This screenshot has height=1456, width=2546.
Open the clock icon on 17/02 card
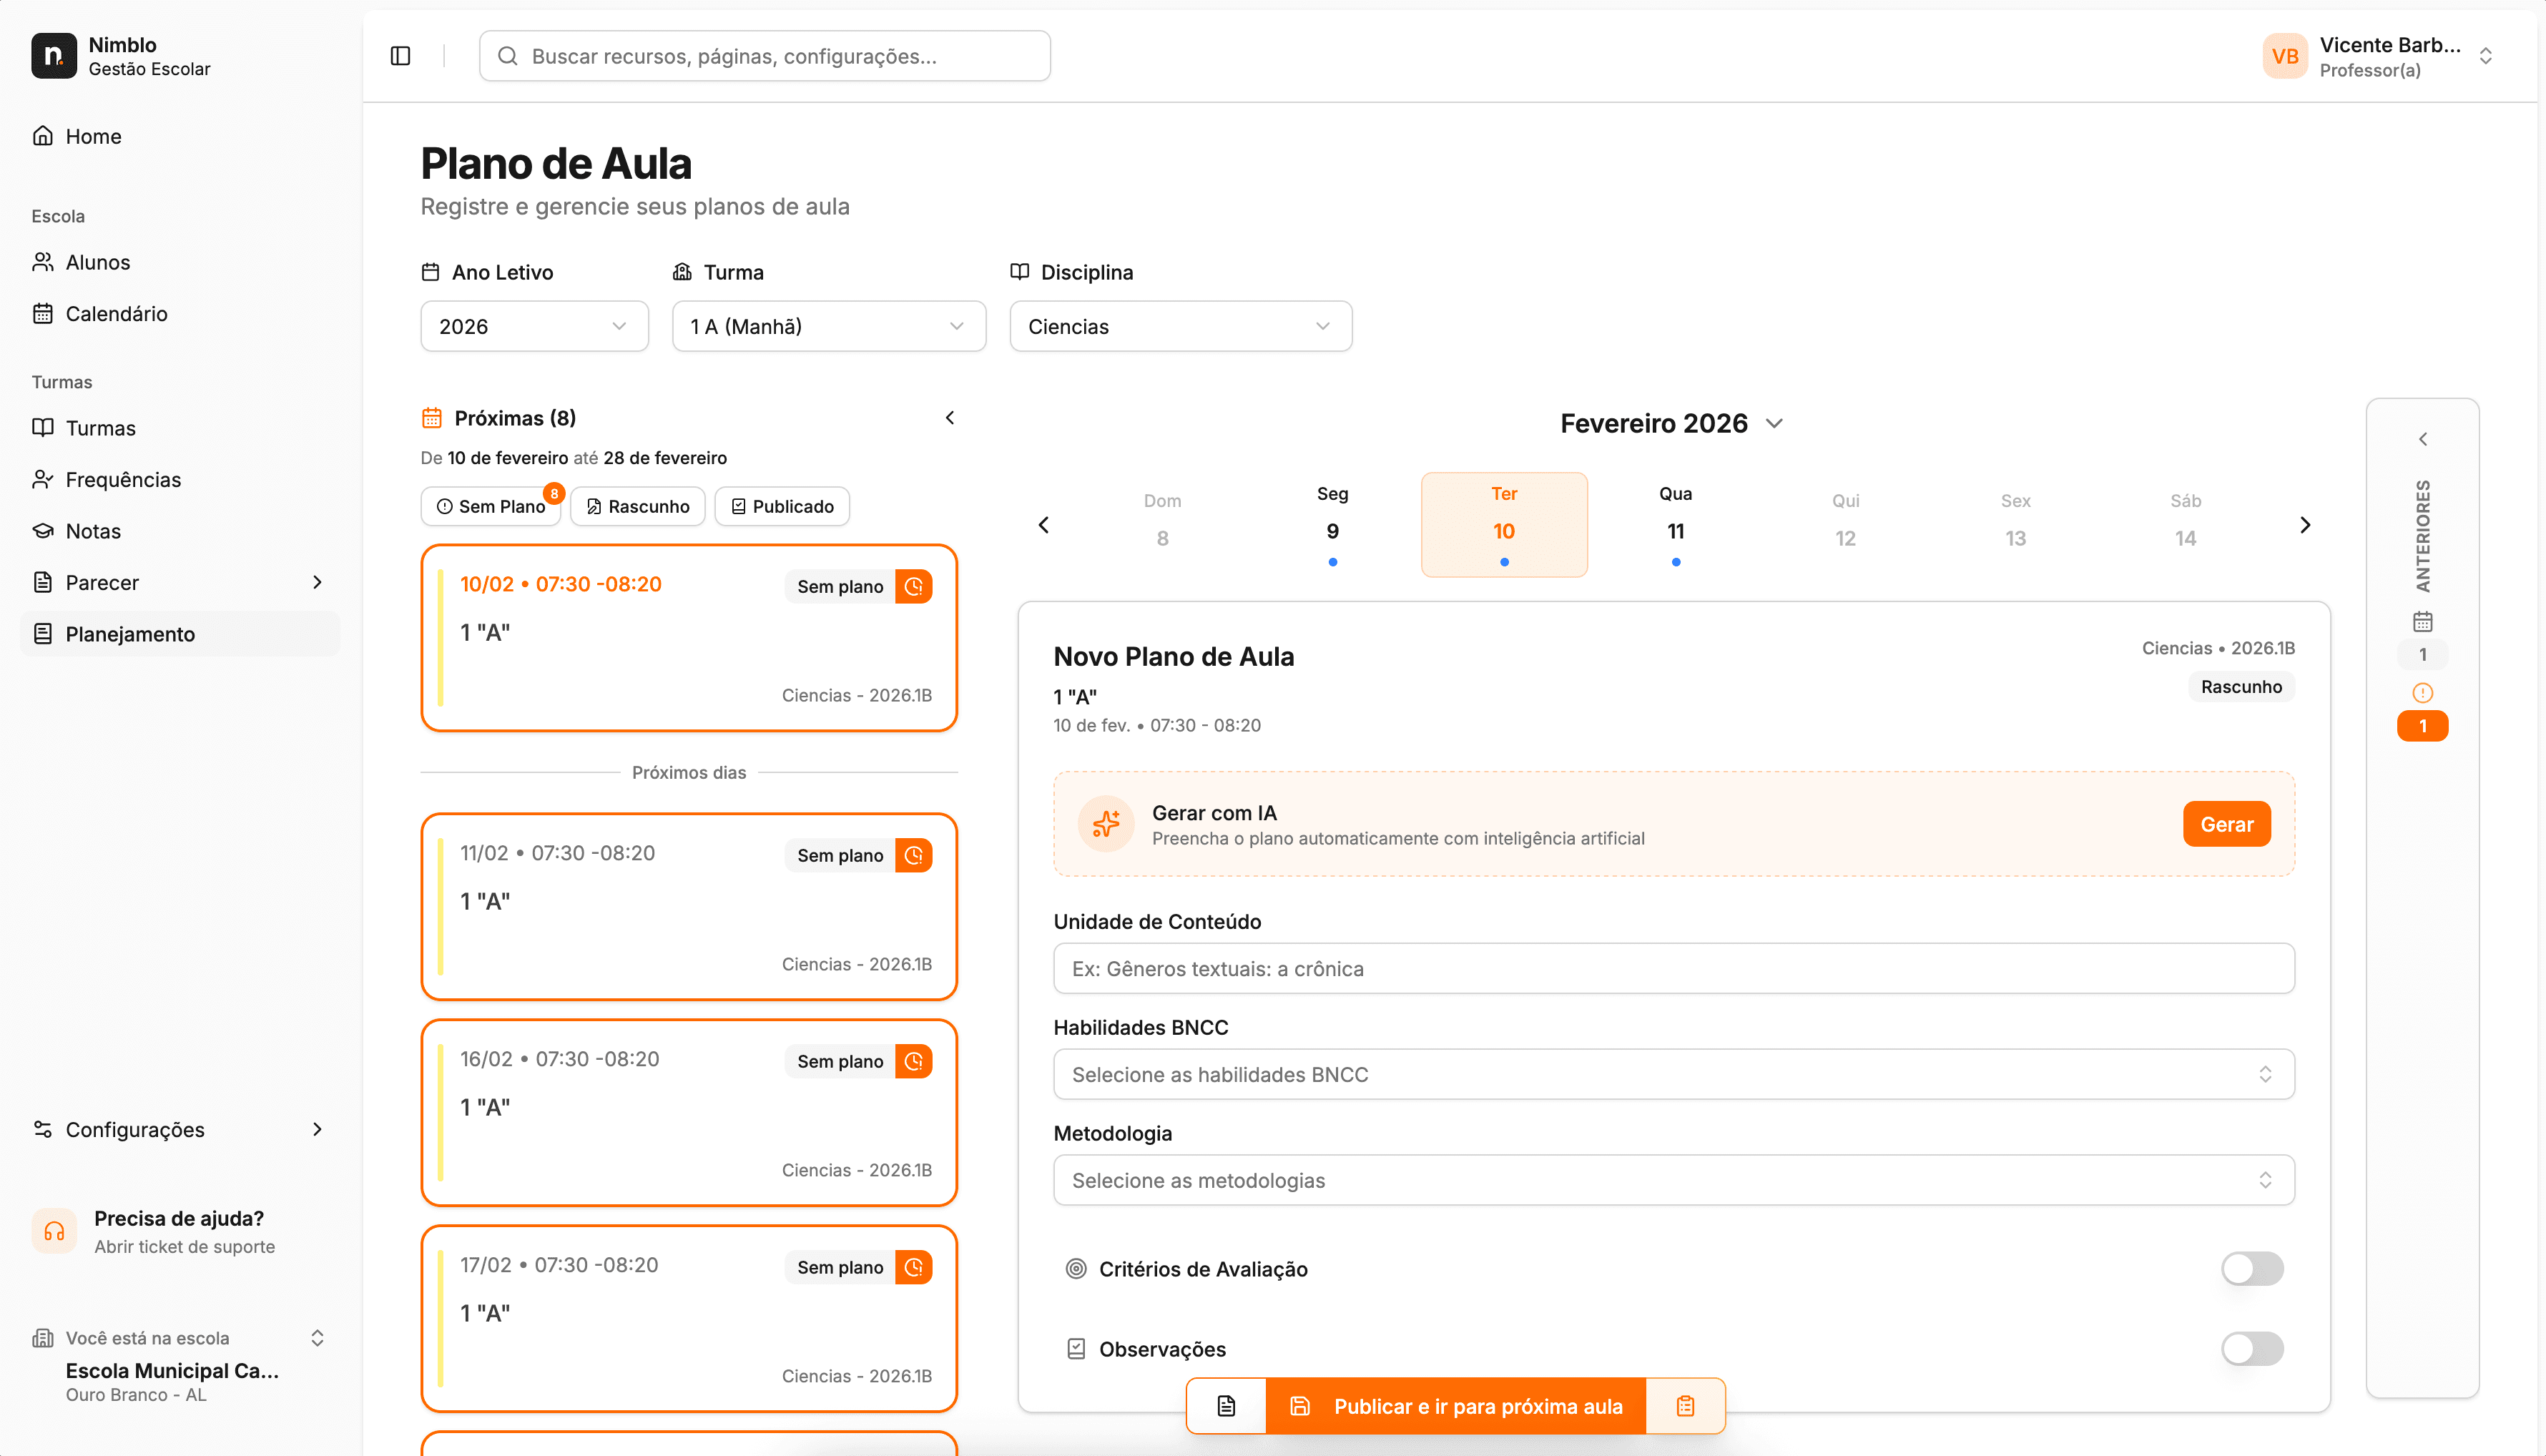913,1268
